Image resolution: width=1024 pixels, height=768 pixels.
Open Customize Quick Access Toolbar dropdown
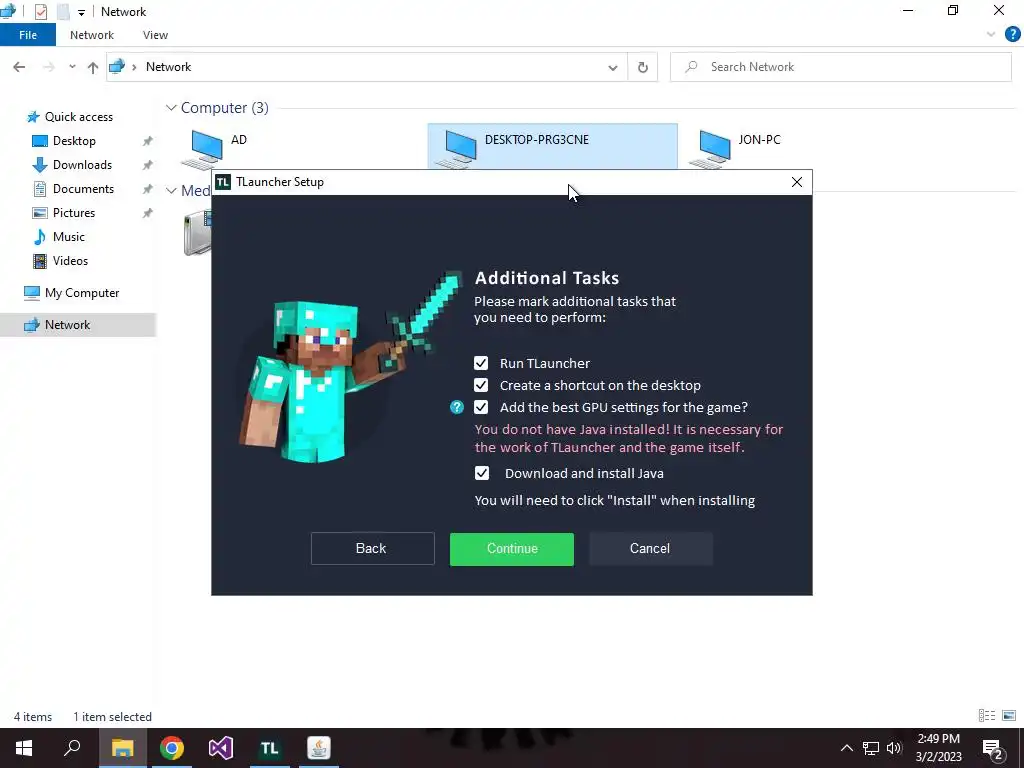point(81,12)
